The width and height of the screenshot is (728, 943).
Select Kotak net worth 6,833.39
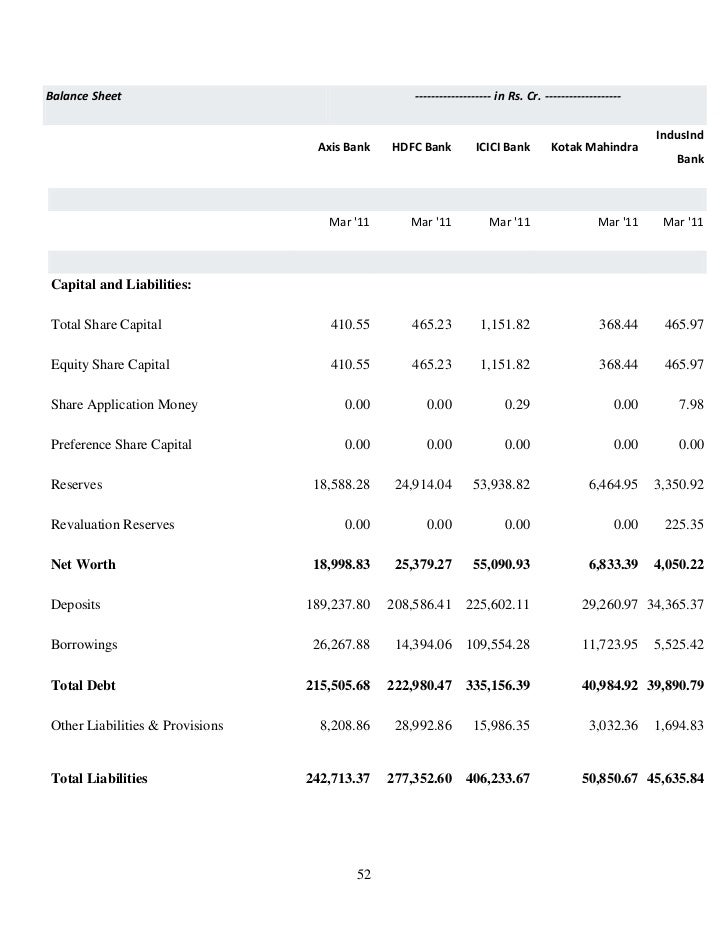point(613,565)
